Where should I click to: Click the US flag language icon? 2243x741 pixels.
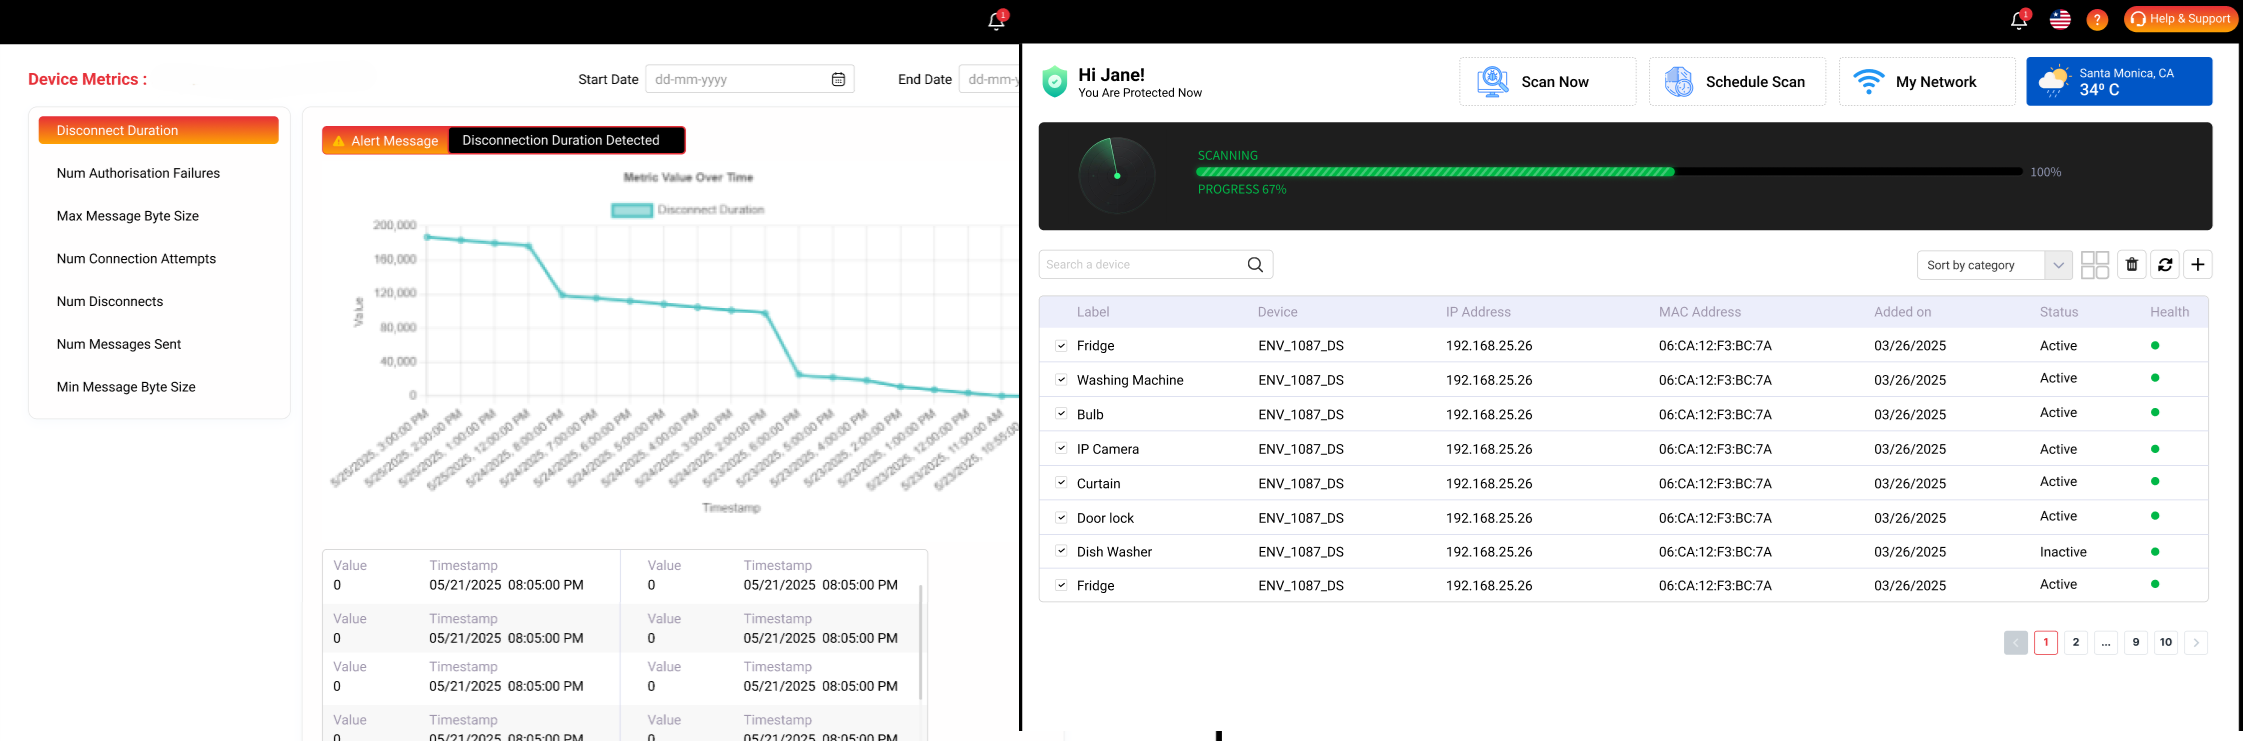[x=2060, y=19]
